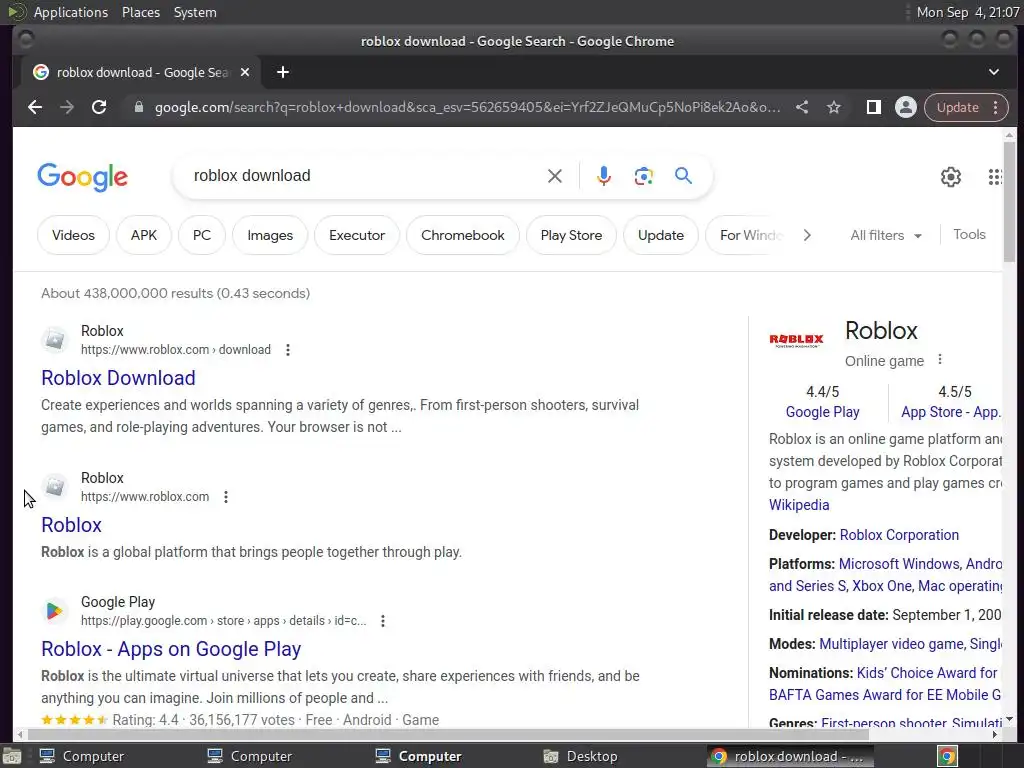Open a new browser tab
The height and width of the screenshot is (768, 1024).
pyautogui.click(x=283, y=72)
